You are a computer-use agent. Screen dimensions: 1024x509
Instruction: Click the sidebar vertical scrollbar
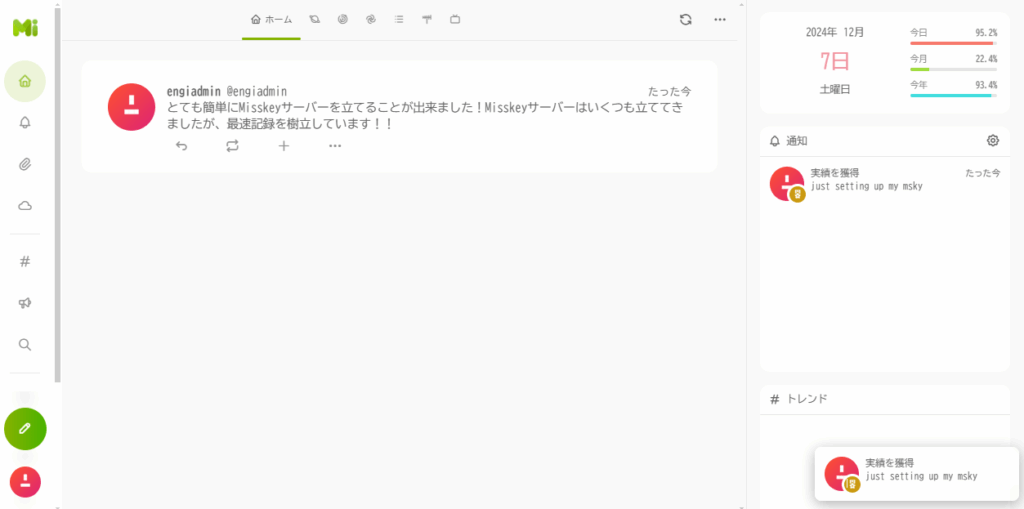(57, 196)
